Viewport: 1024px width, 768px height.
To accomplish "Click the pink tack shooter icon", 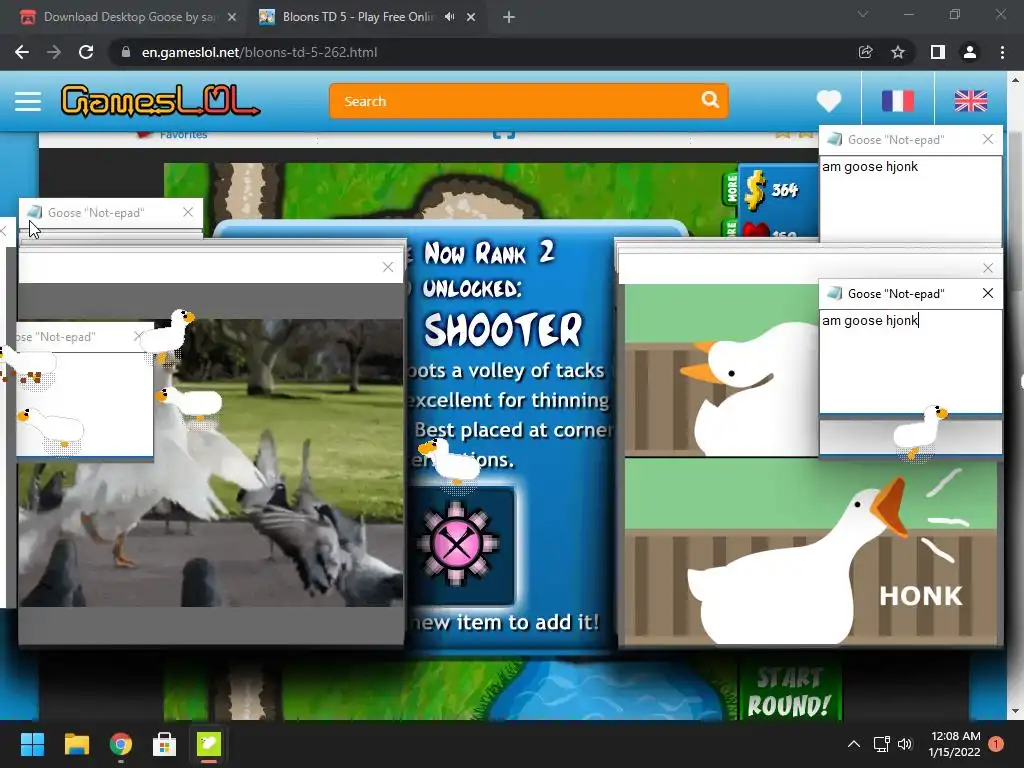I will (x=457, y=545).
